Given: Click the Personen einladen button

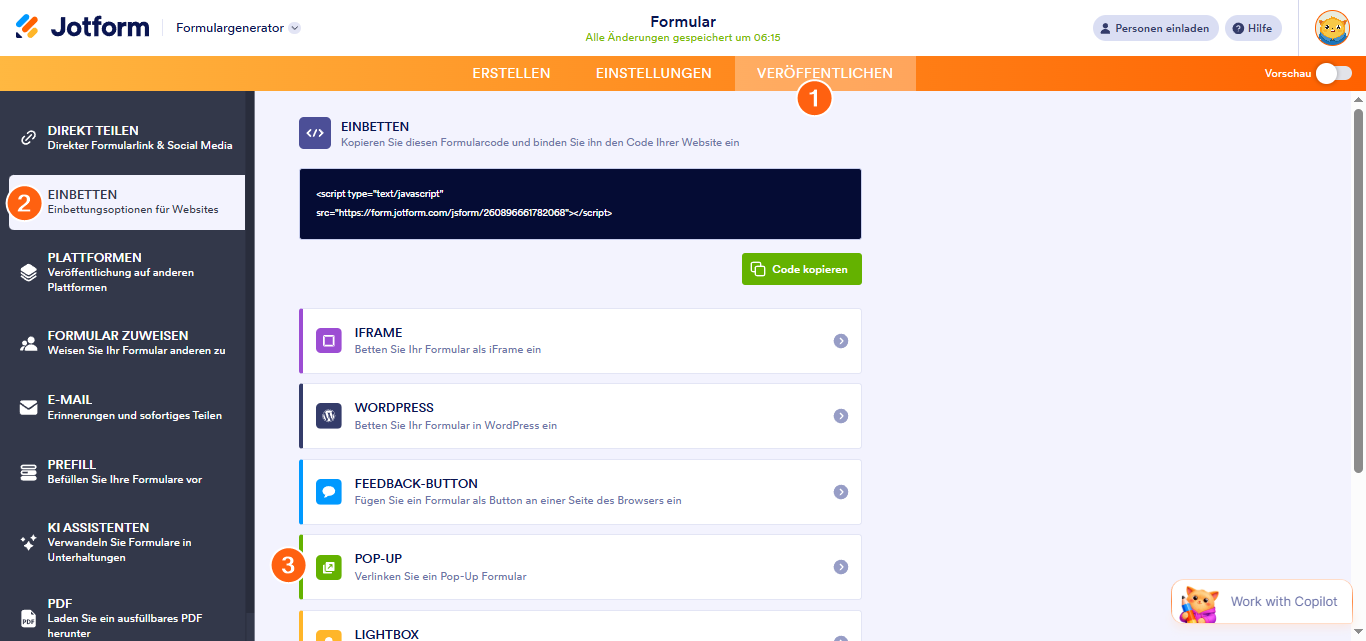Looking at the screenshot, I should [1154, 27].
